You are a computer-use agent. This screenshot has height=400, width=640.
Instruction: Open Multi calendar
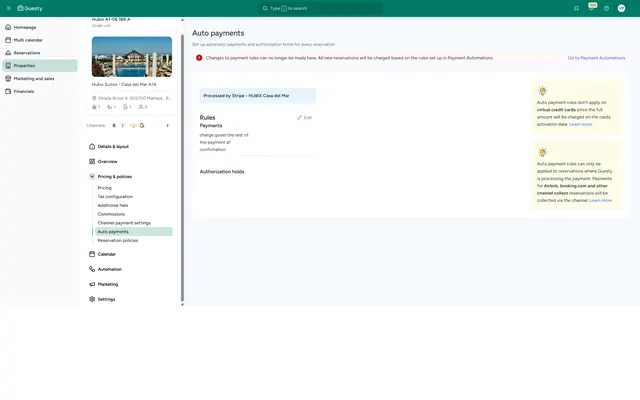pos(28,40)
